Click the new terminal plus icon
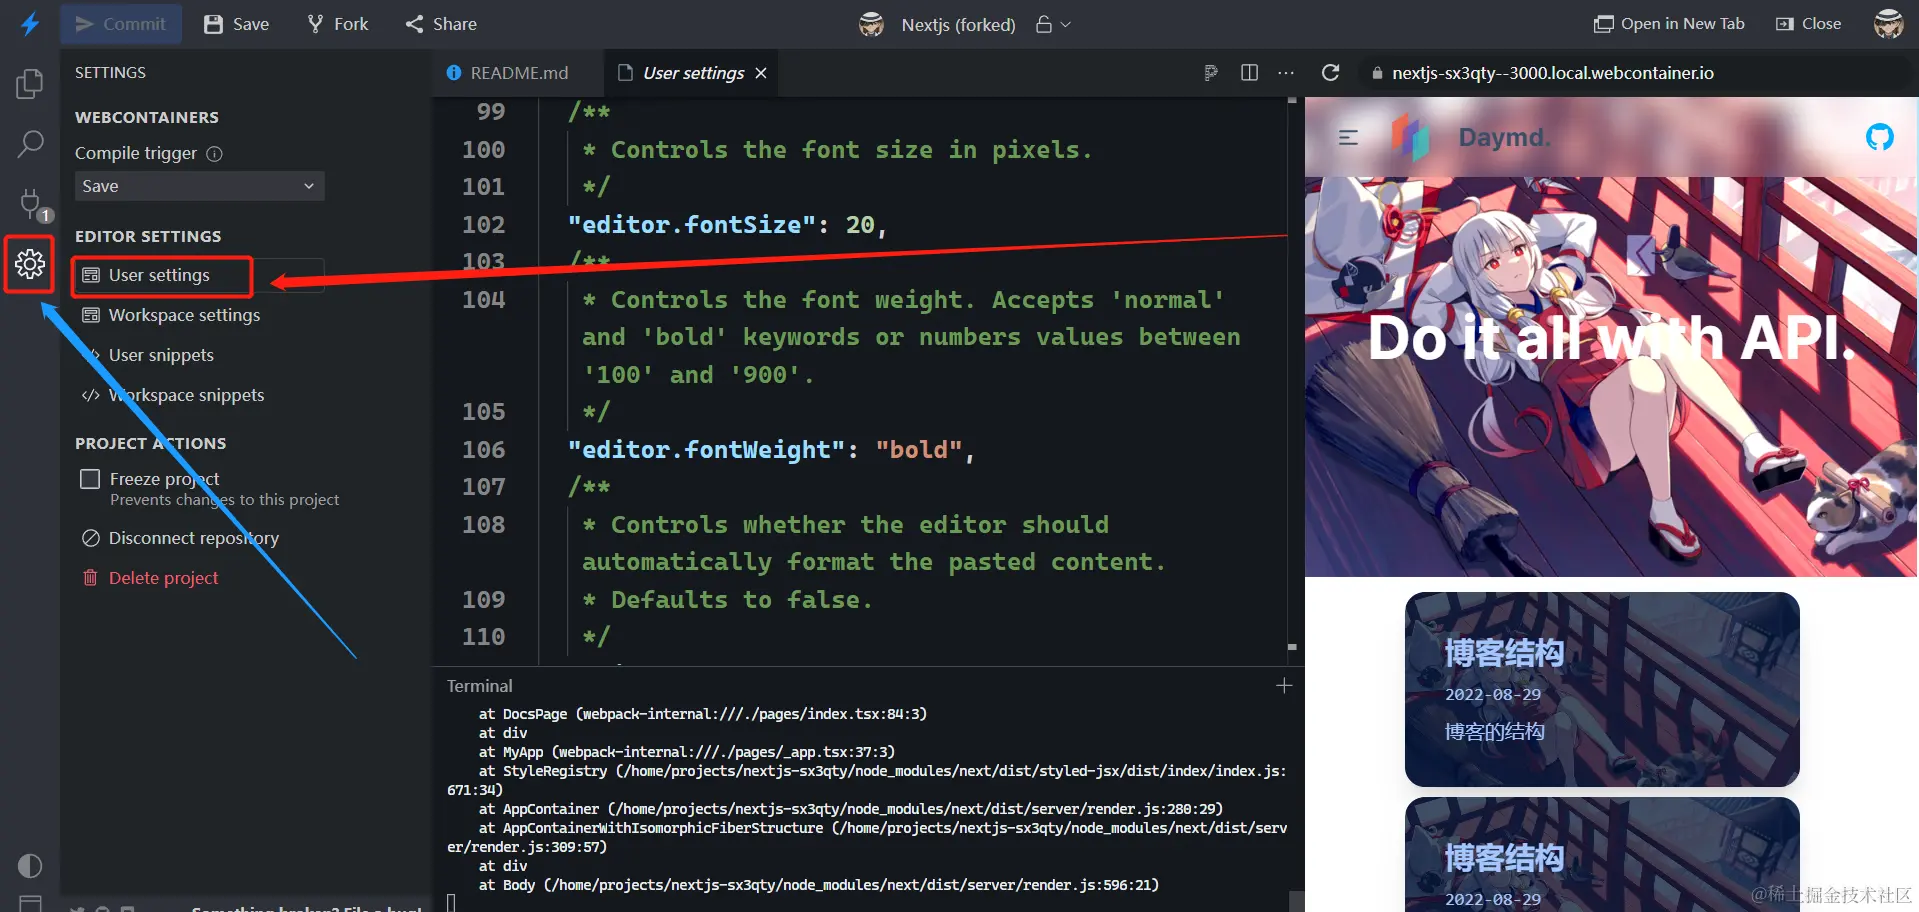 point(1284,685)
